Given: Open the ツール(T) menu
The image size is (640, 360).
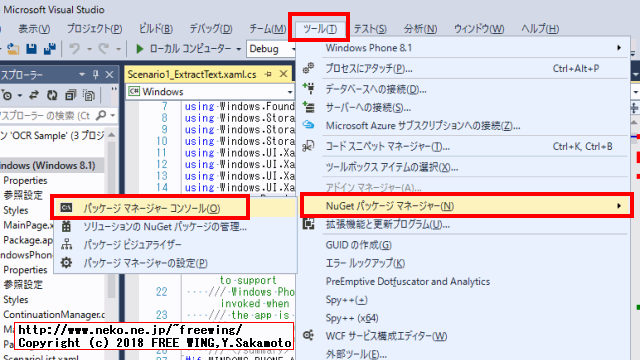Looking at the screenshot, I should 320,29.
